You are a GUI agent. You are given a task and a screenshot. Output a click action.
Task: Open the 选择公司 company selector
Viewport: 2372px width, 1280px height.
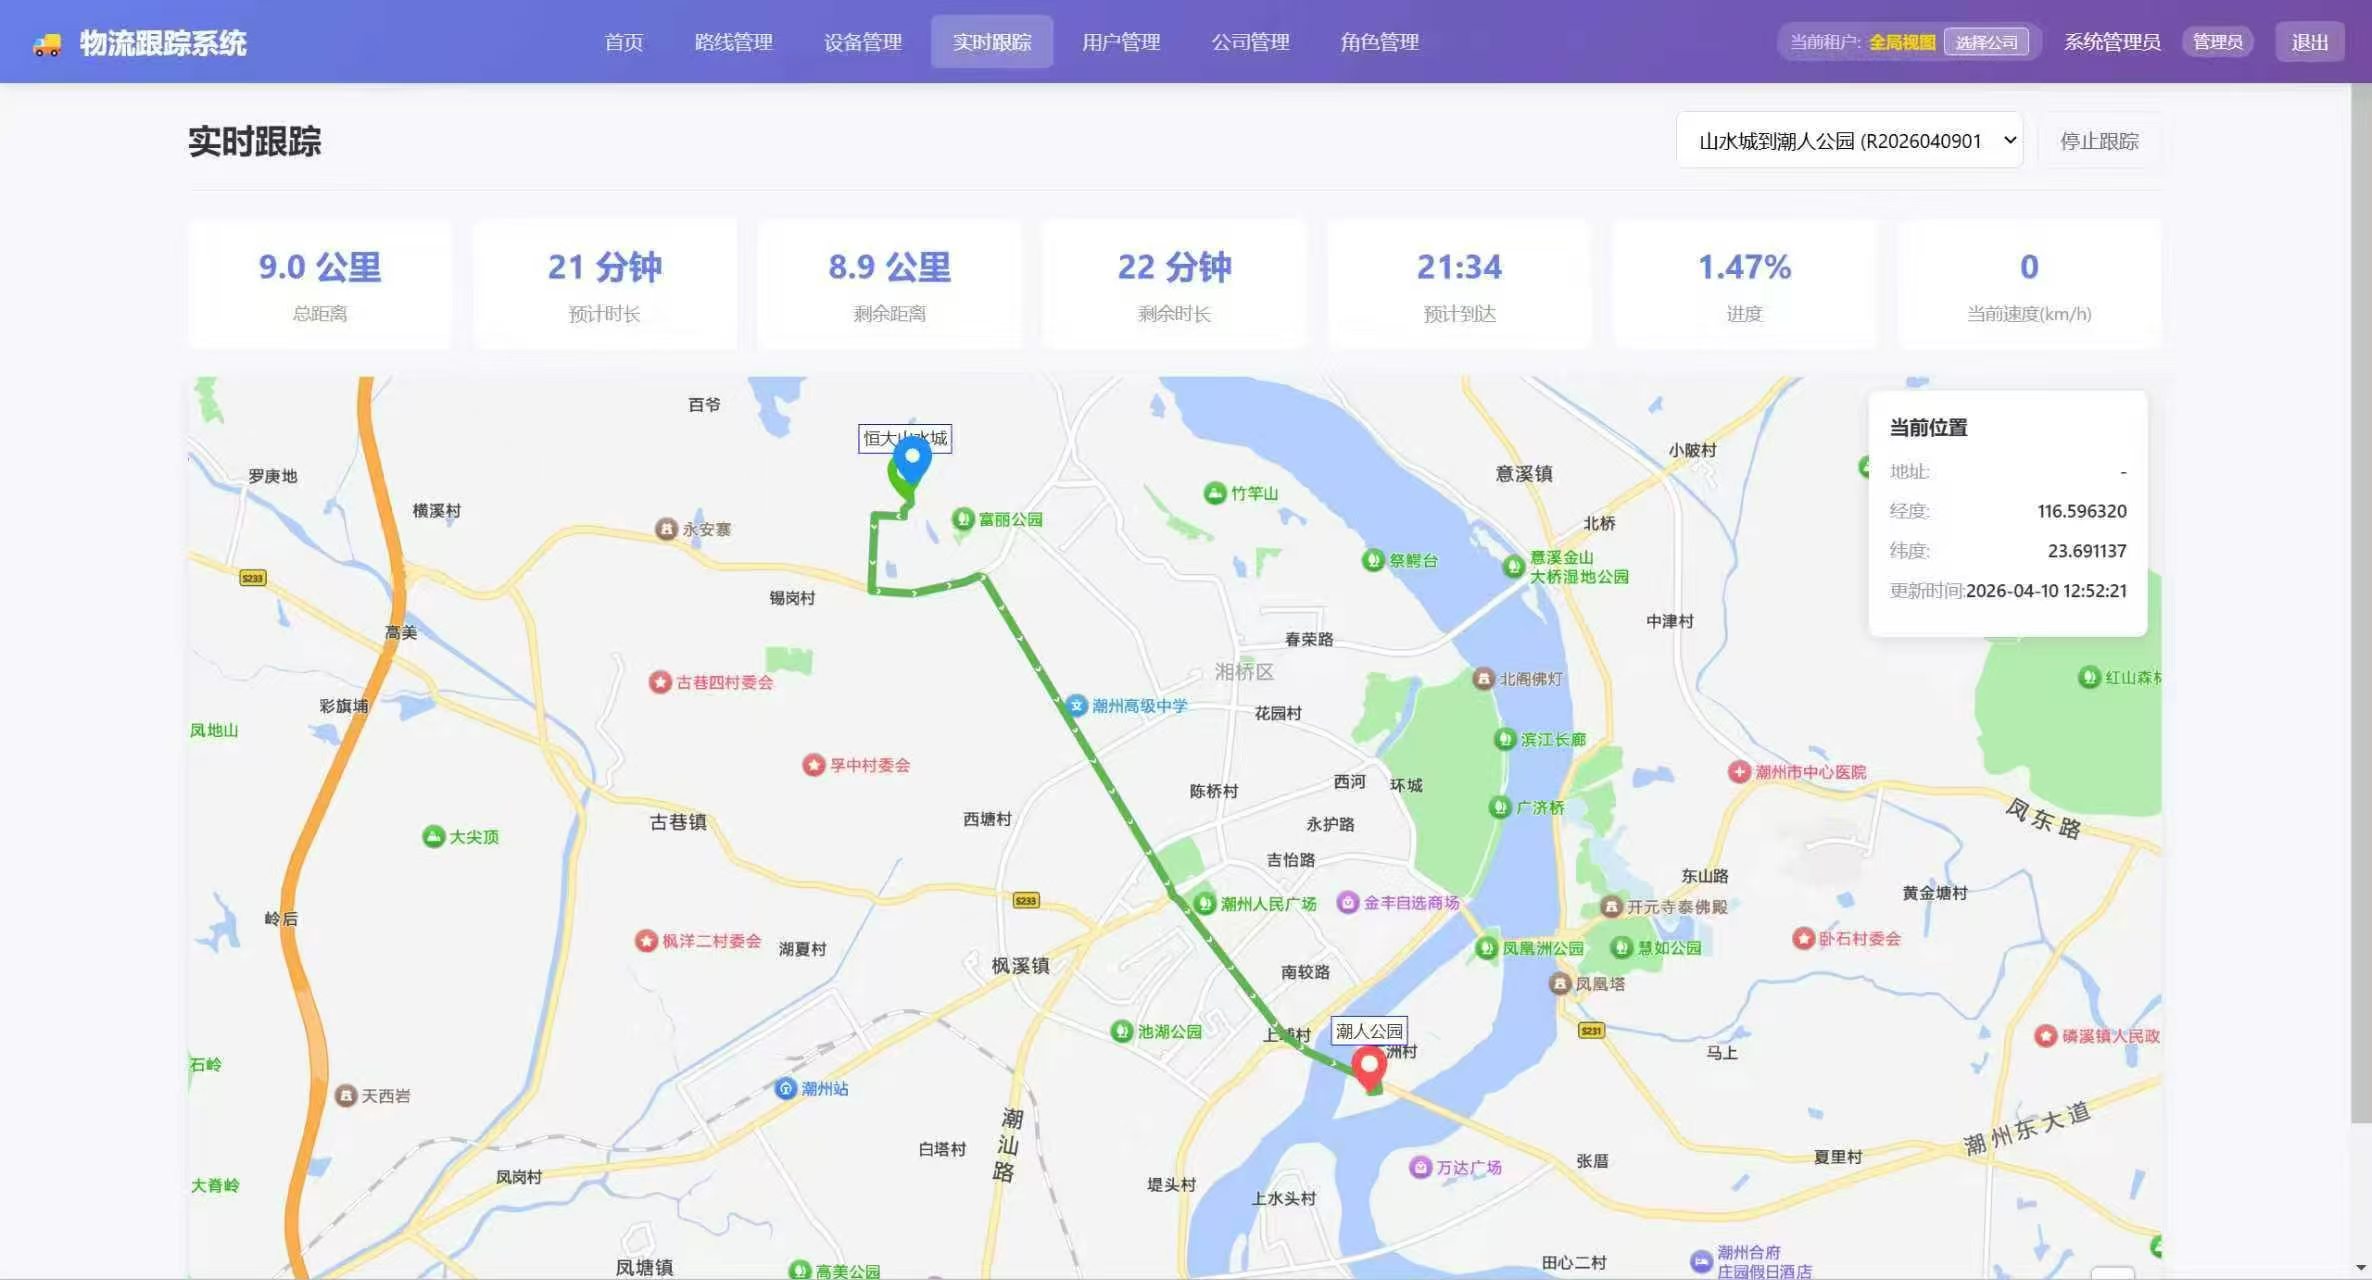click(x=1988, y=42)
